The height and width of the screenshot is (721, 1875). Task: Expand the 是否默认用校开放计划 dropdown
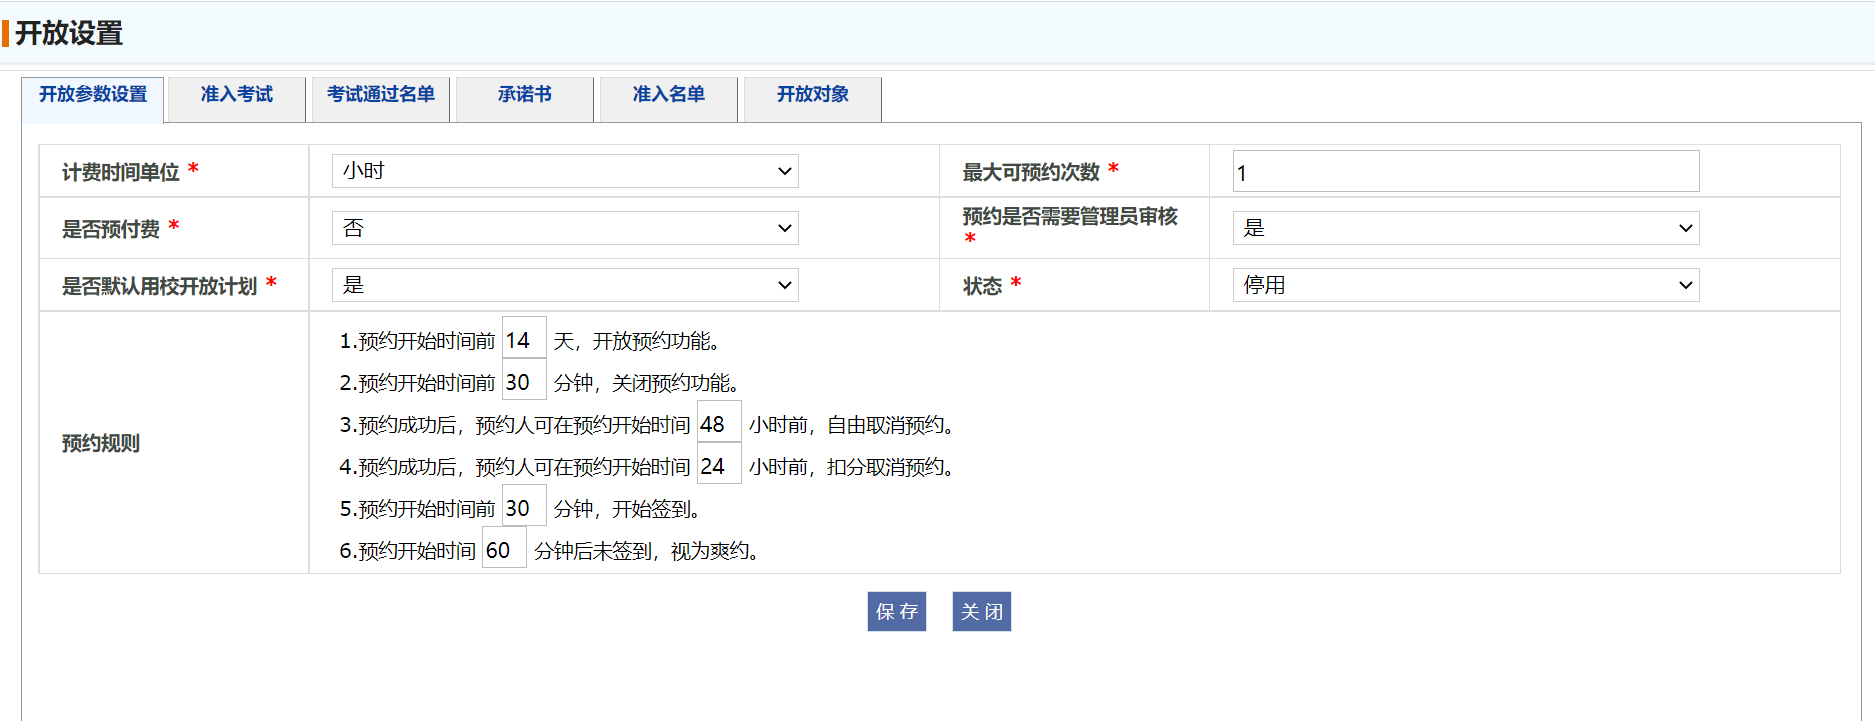[x=565, y=285]
